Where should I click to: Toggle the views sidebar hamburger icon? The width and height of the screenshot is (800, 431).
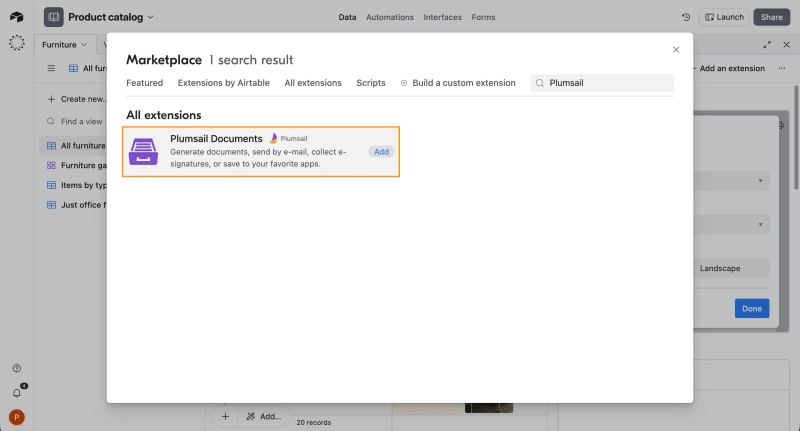pos(51,68)
